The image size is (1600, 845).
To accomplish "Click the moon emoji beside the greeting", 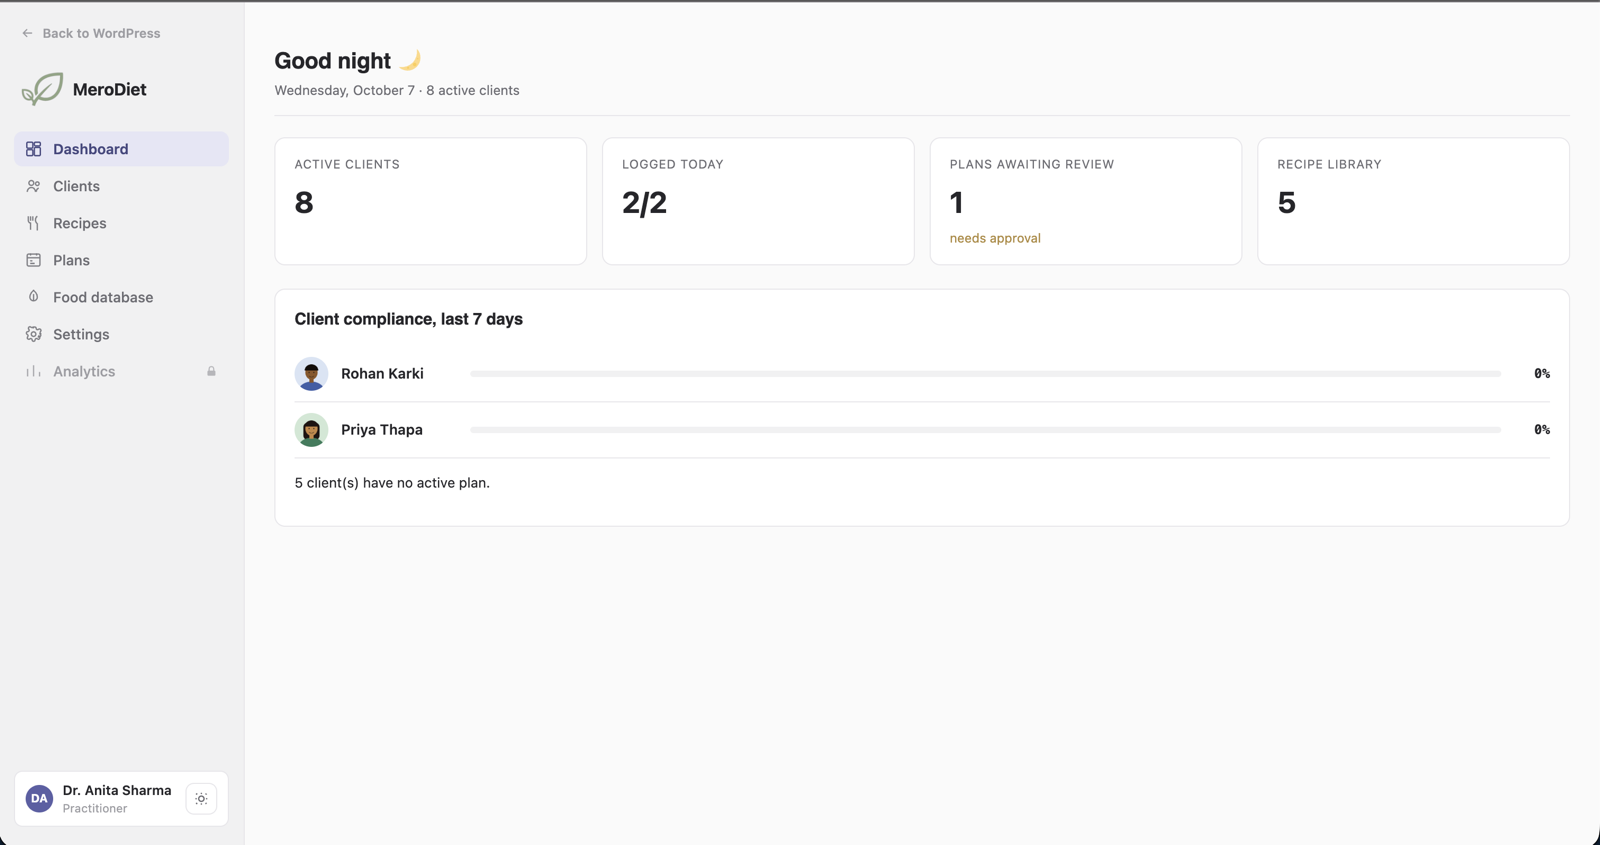I will point(410,60).
